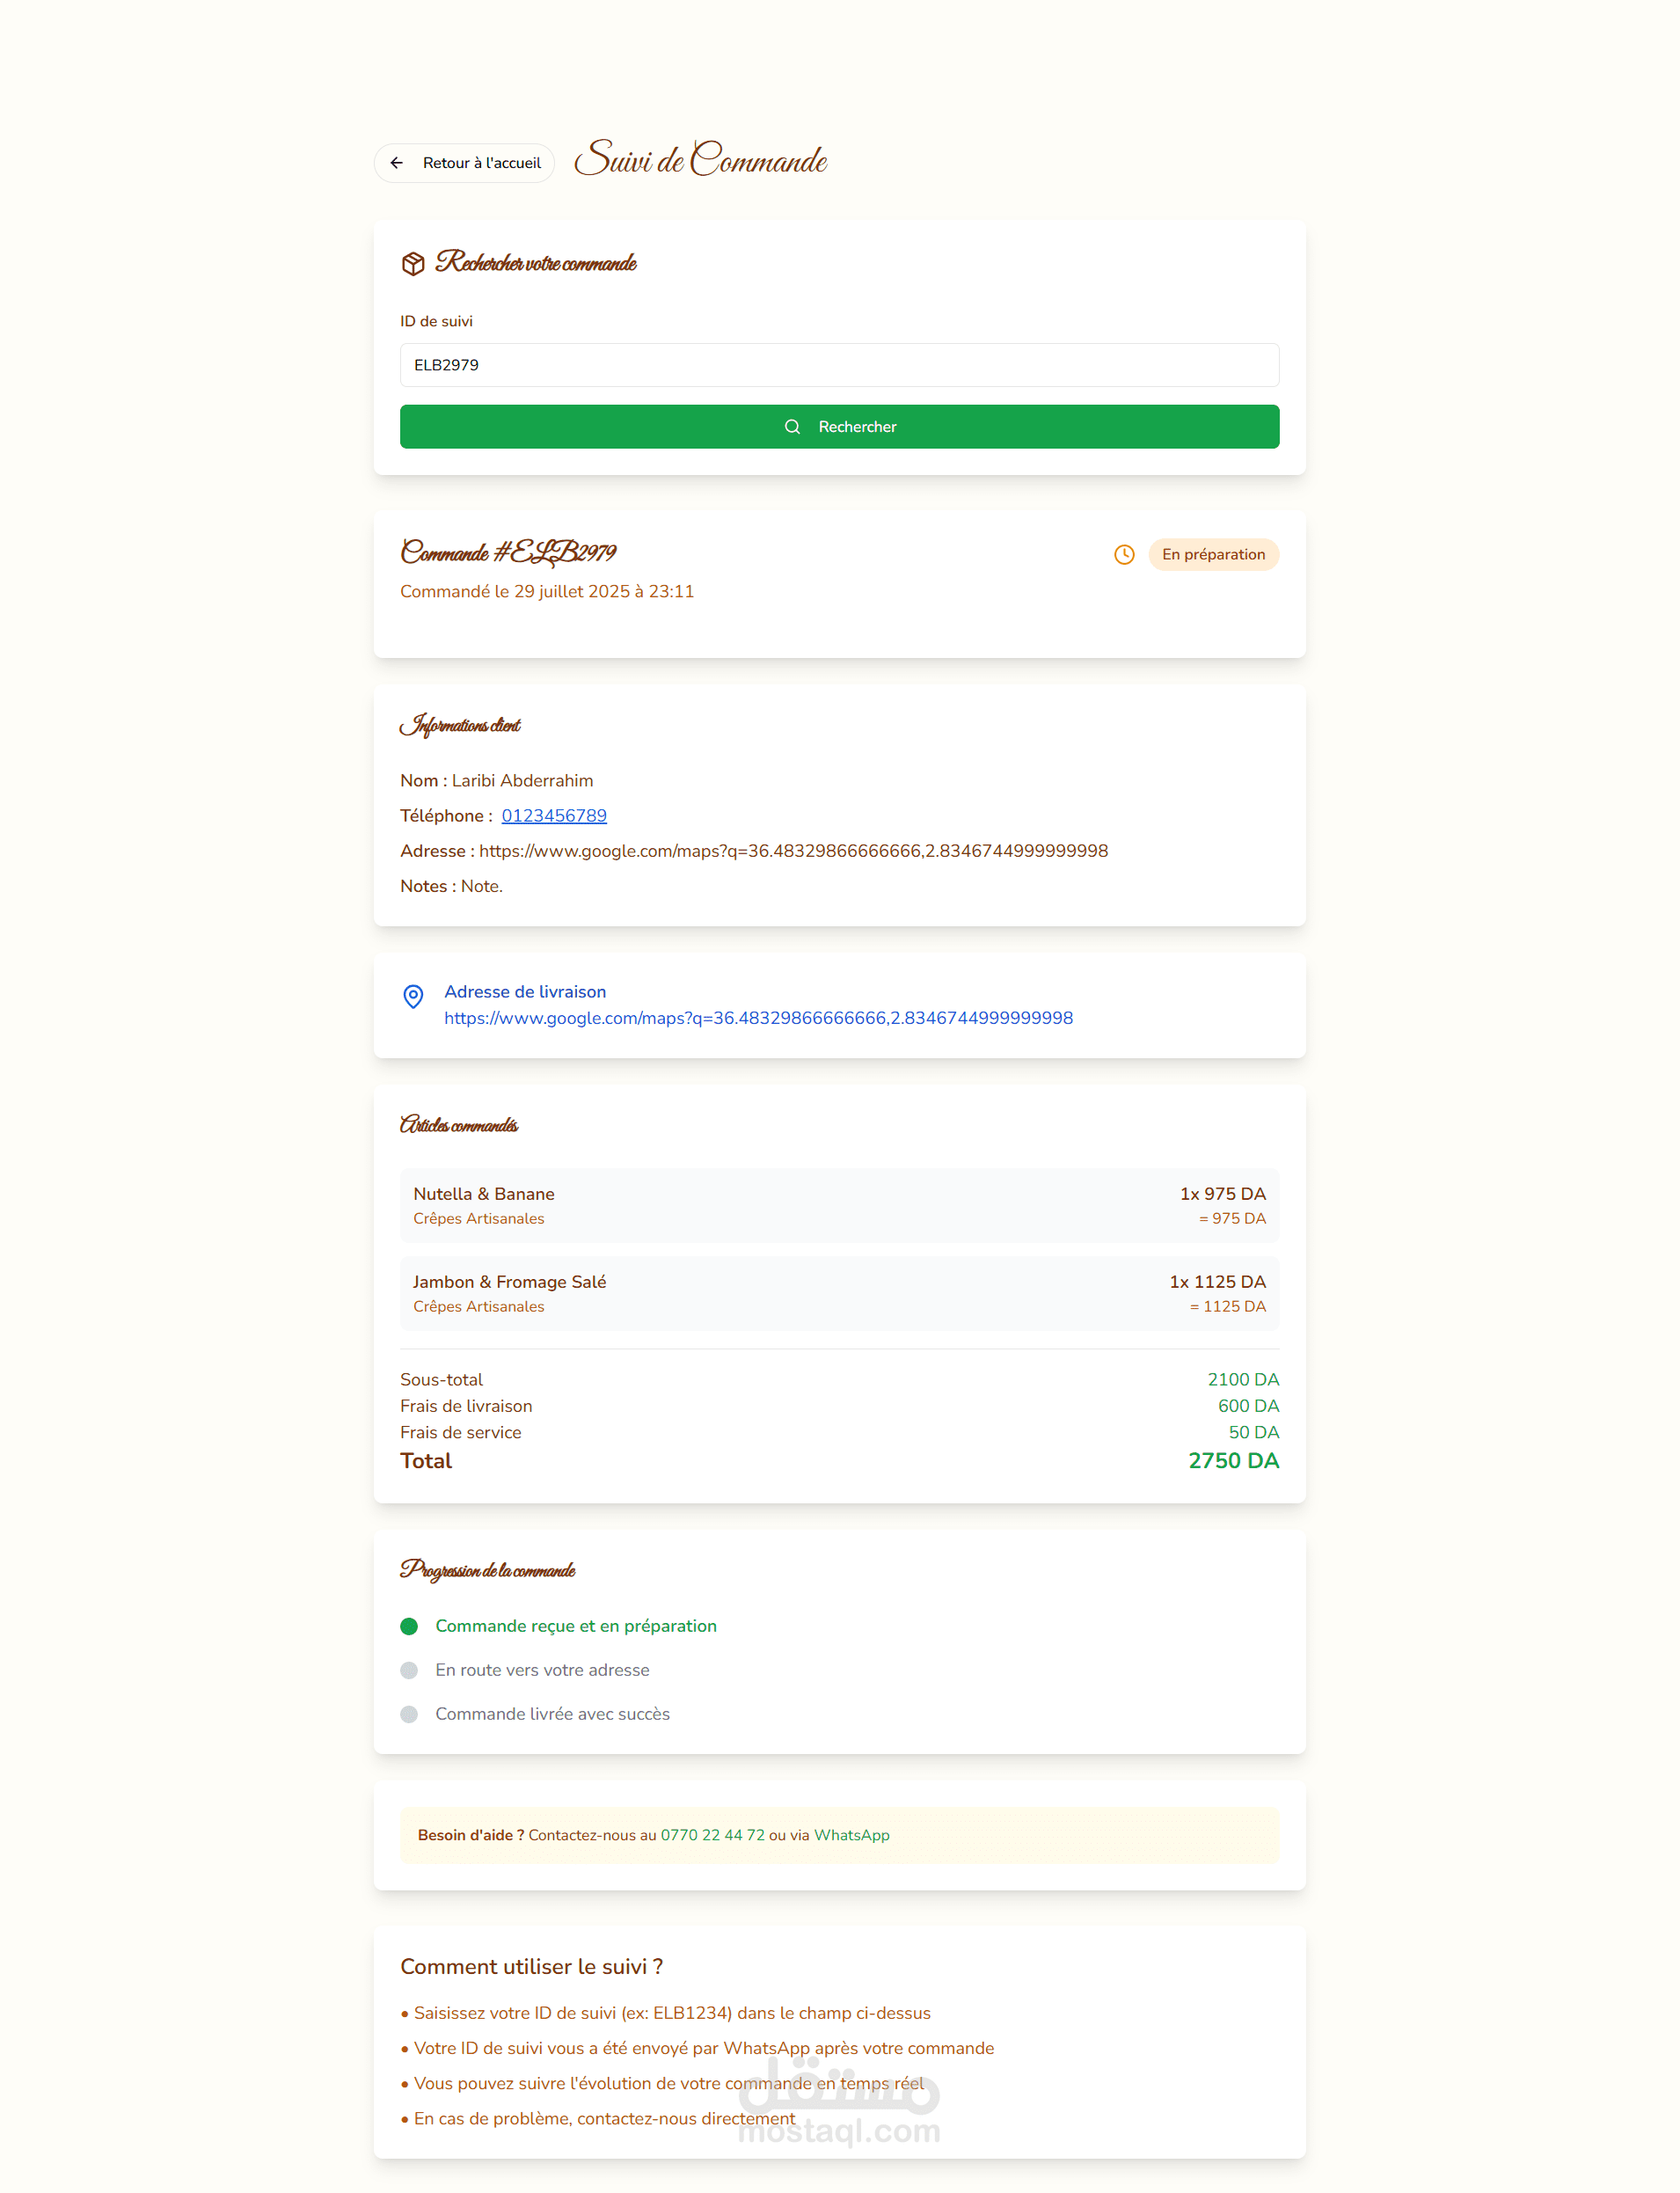Click the En préparation status badge
This screenshot has height=2193, width=1680.
point(1213,555)
